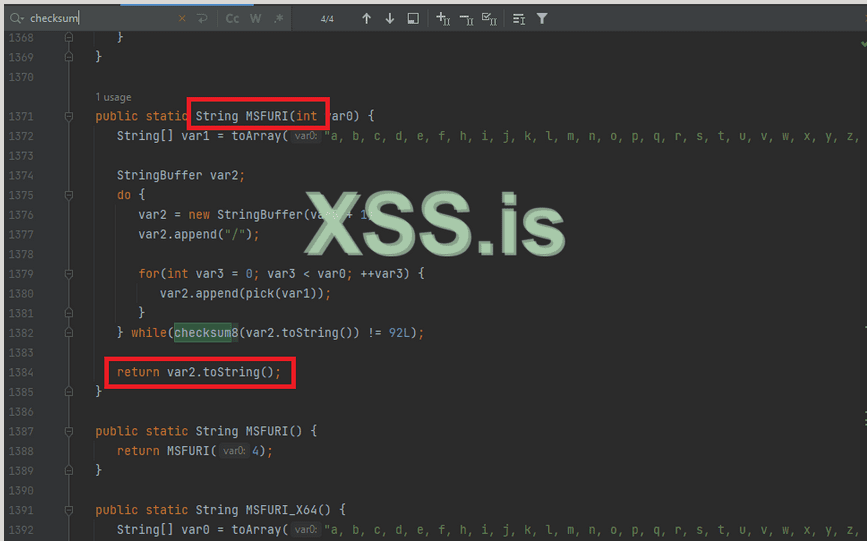Click the 4/4 match counter
This screenshot has width=867, height=541.
click(x=327, y=19)
